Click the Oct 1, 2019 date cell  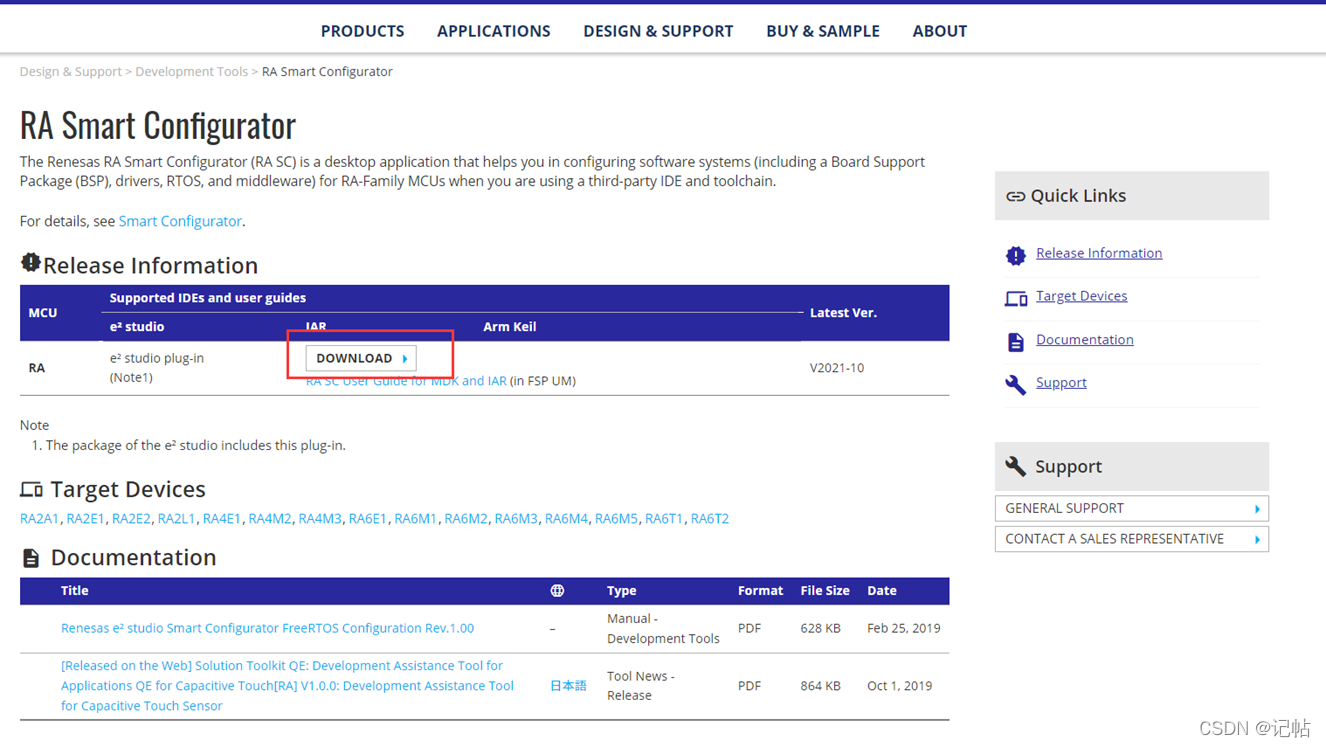click(900, 686)
